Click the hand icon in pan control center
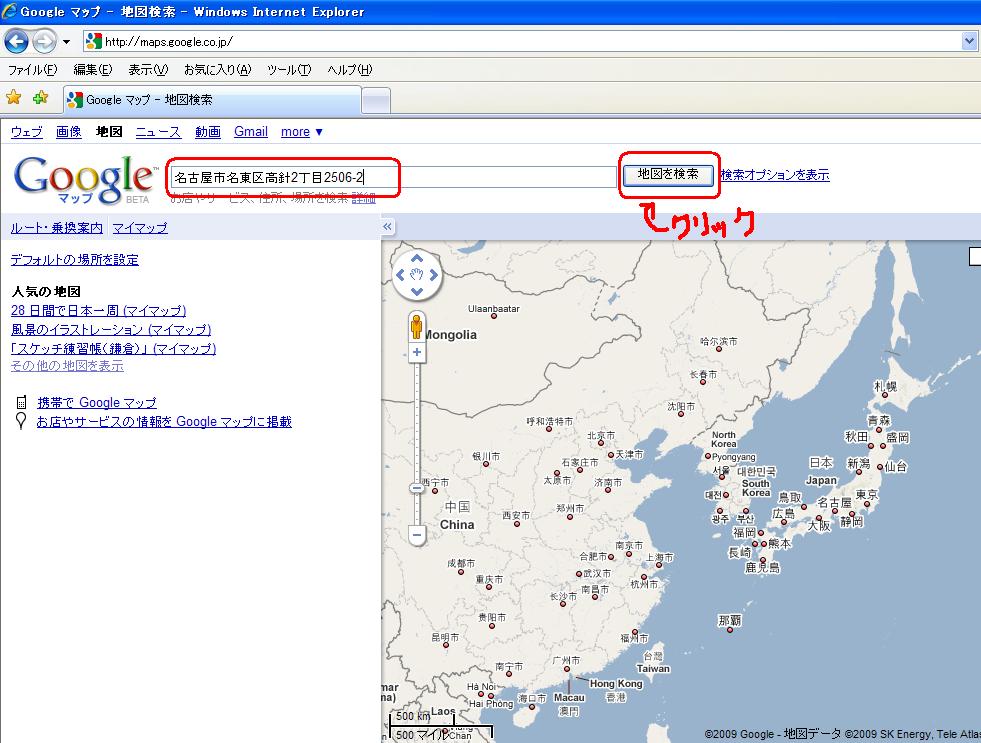 (x=417, y=275)
